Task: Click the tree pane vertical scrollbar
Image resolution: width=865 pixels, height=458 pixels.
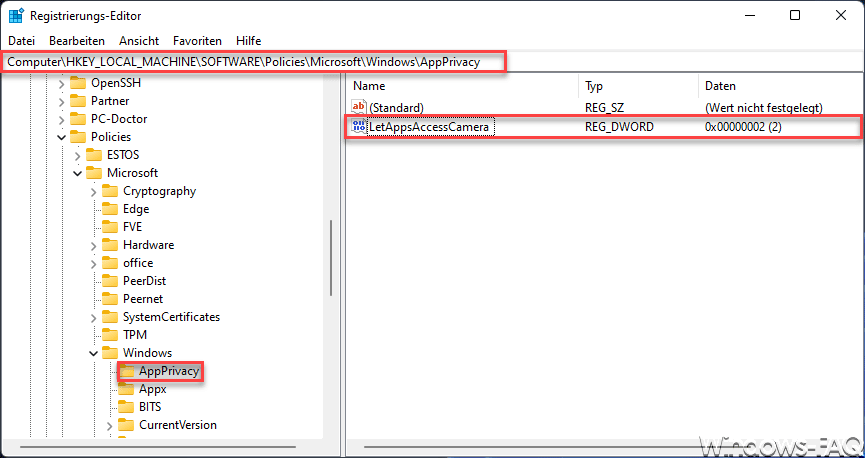Action: click(331, 258)
